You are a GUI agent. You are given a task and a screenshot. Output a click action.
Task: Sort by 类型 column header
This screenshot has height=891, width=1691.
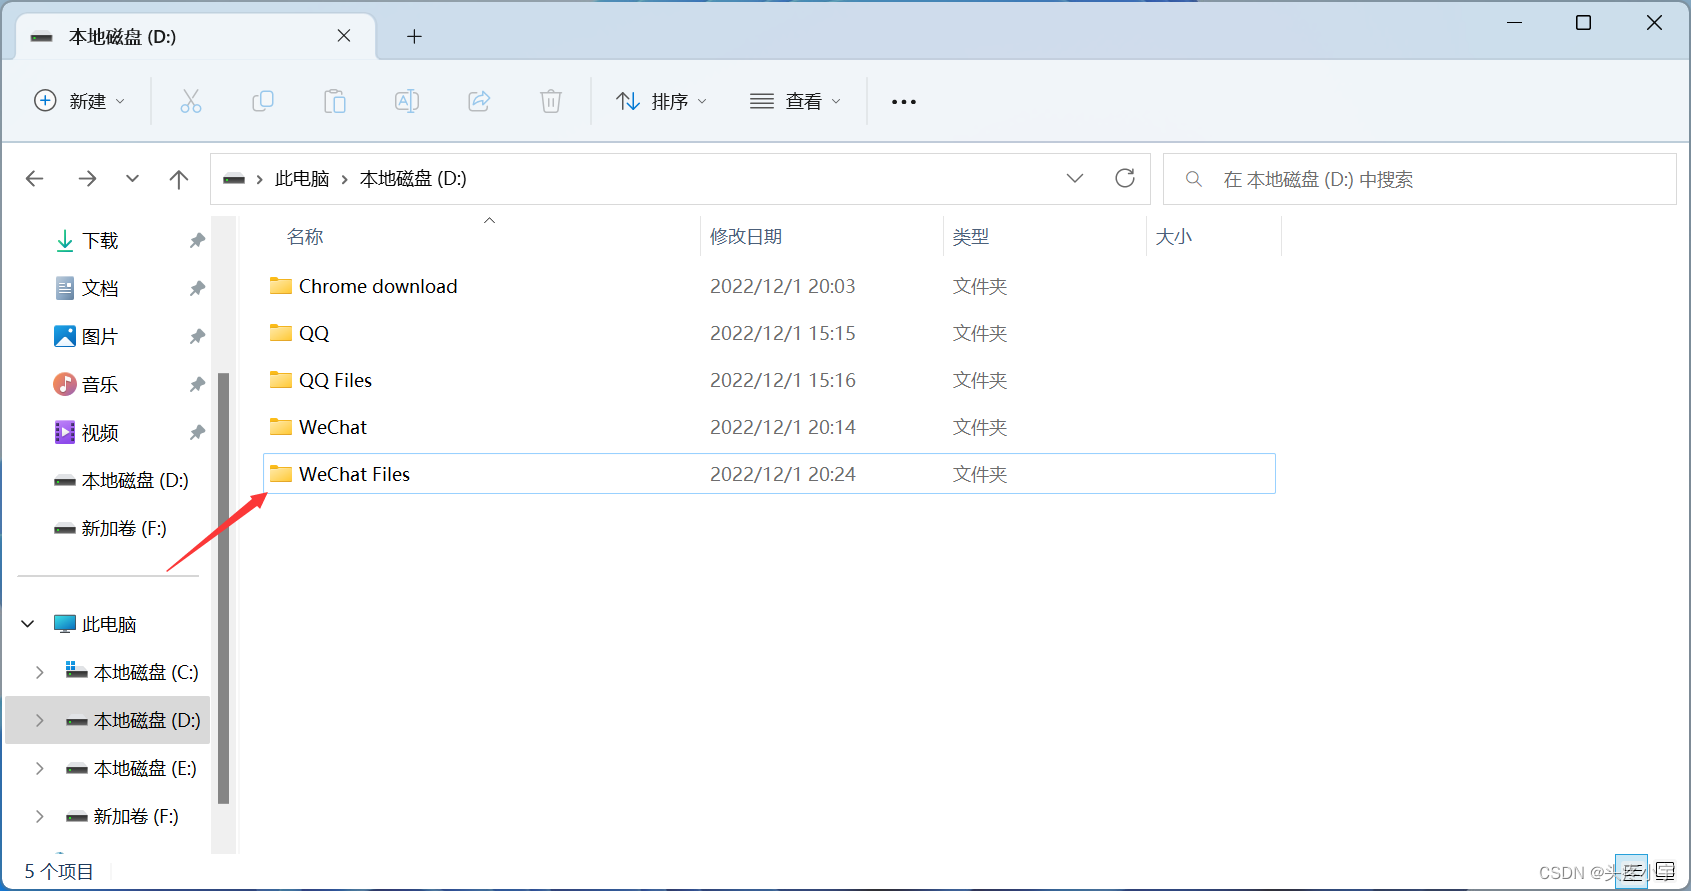971,237
